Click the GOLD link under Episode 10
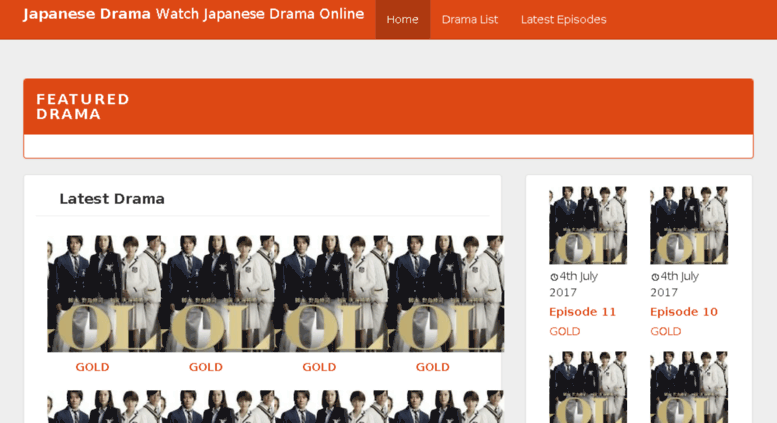777x423 pixels. pyautogui.click(x=665, y=331)
